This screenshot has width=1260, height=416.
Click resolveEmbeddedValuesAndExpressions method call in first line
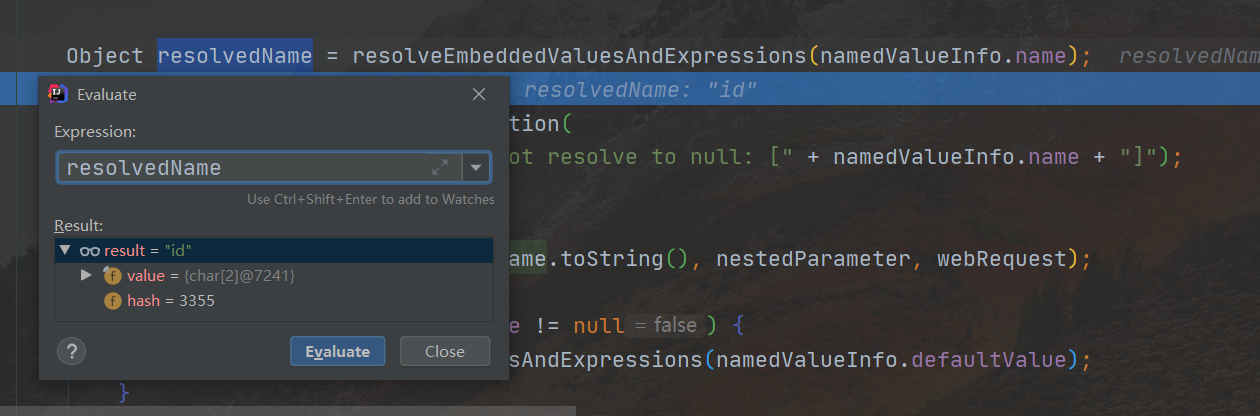(579, 56)
